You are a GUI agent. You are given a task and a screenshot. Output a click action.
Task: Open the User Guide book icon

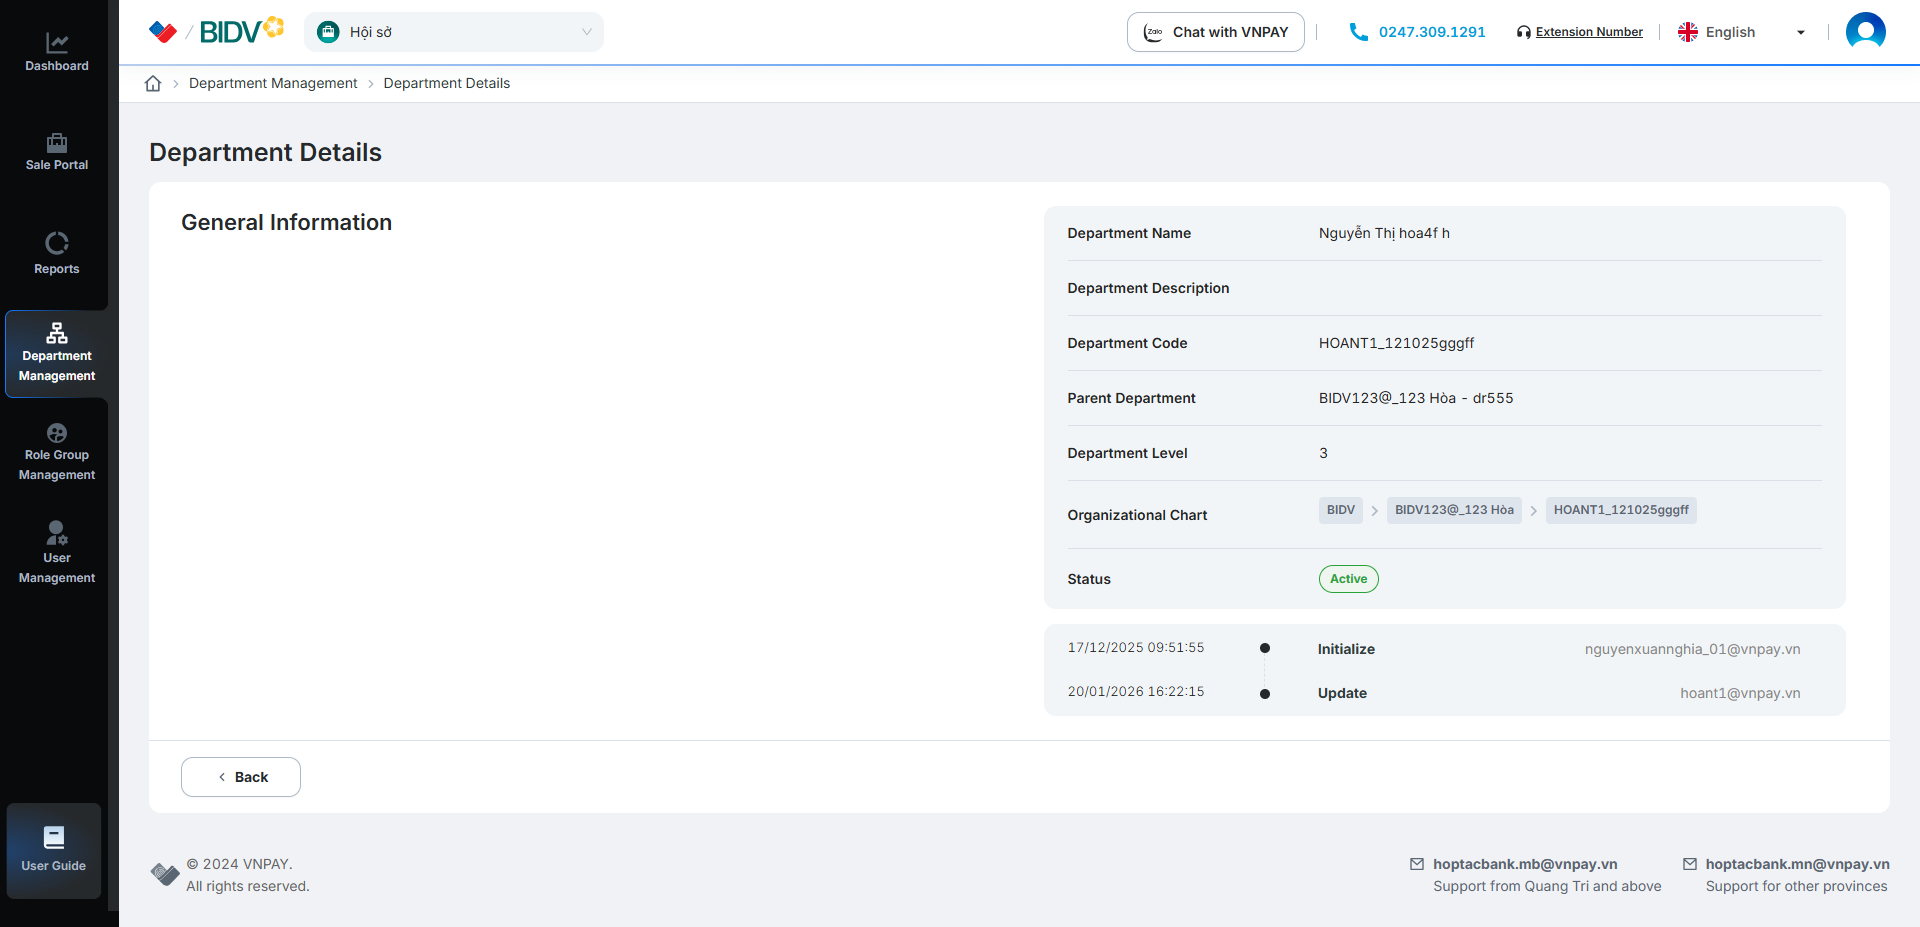tap(54, 838)
